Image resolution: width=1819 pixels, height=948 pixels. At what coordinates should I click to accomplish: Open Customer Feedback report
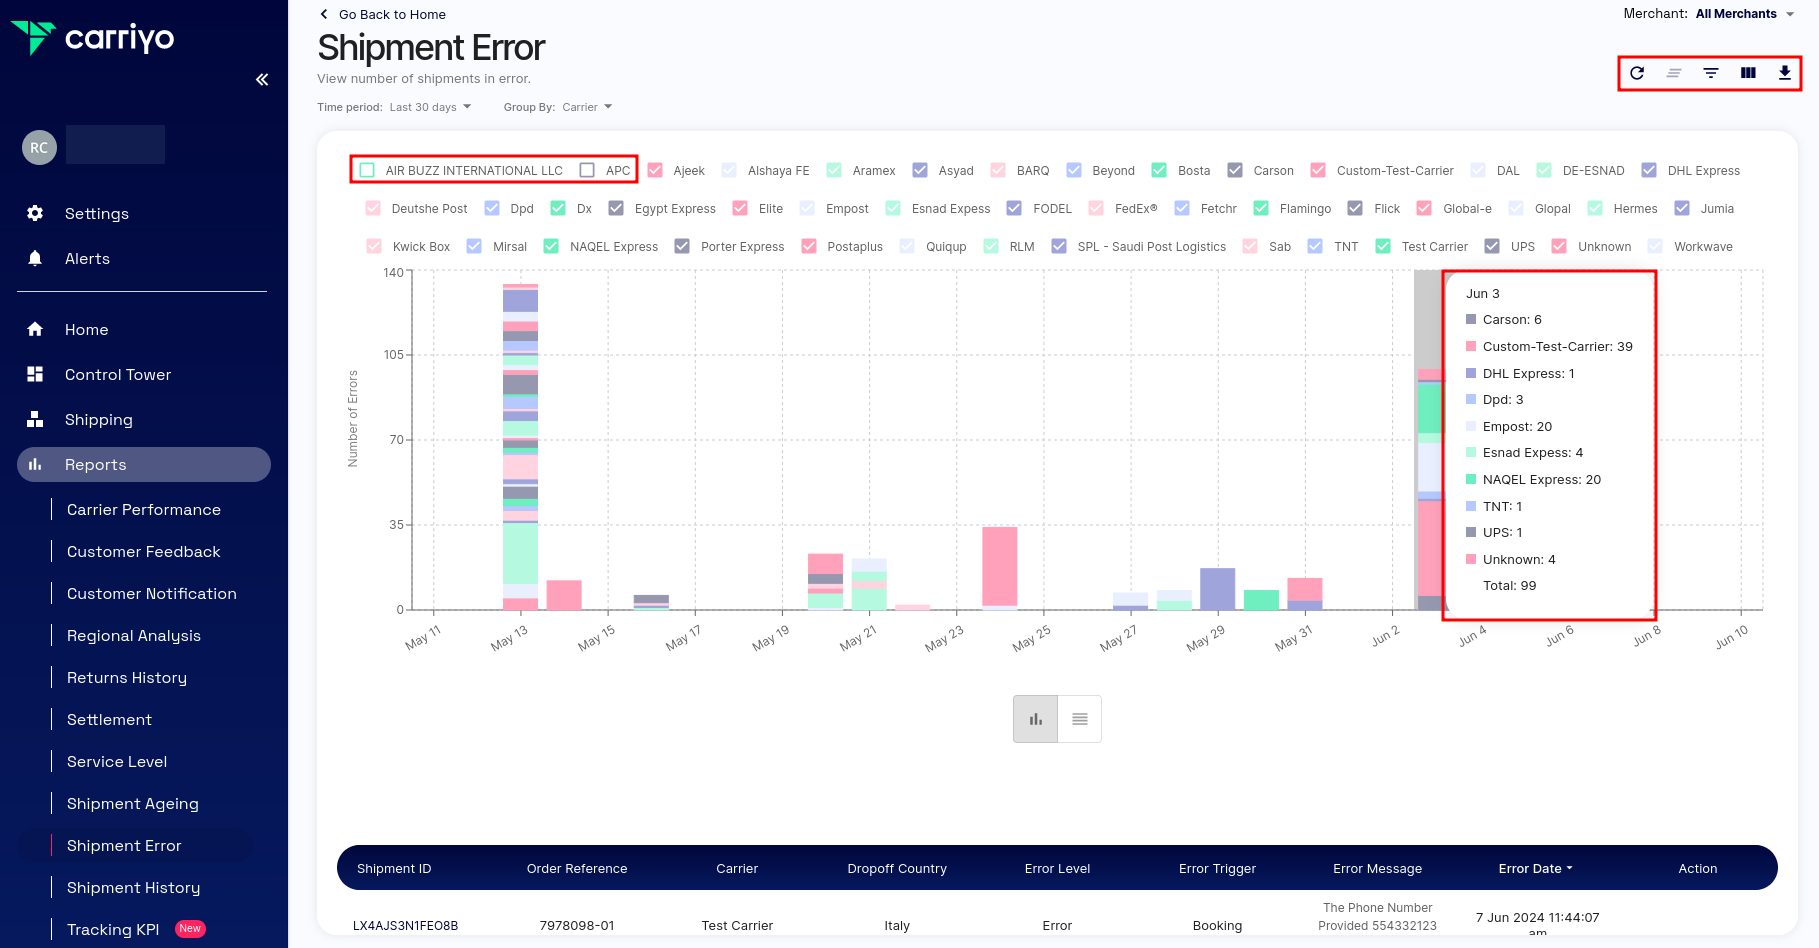tap(144, 551)
